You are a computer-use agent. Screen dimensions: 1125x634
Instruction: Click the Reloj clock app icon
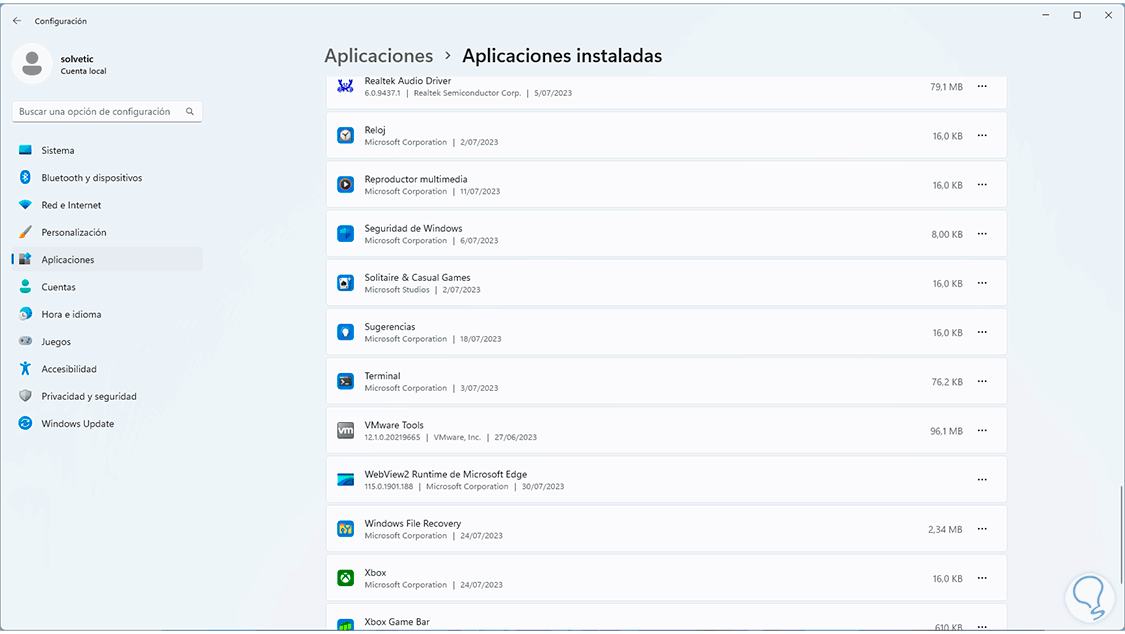345,136
